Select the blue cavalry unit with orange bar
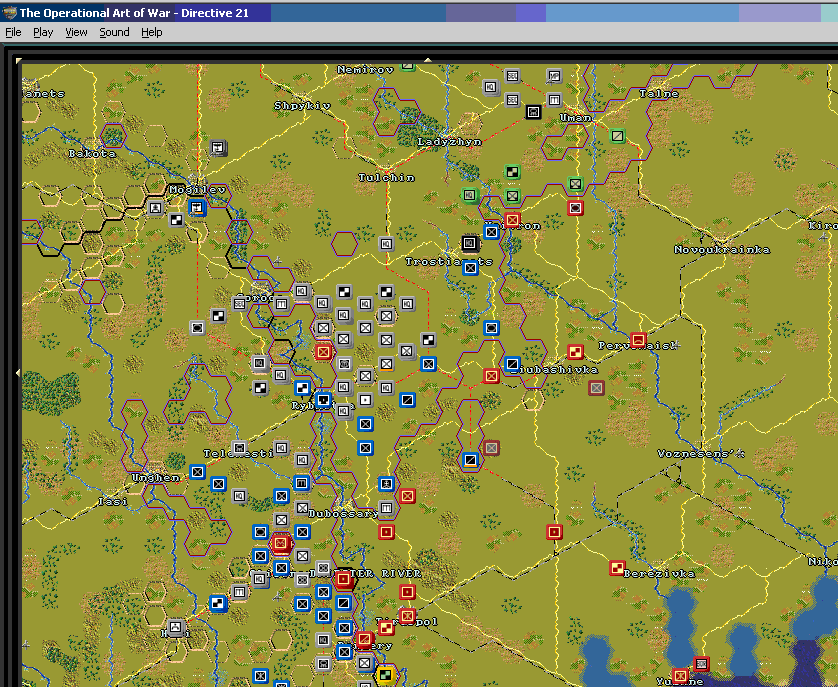 [x=470, y=460]
